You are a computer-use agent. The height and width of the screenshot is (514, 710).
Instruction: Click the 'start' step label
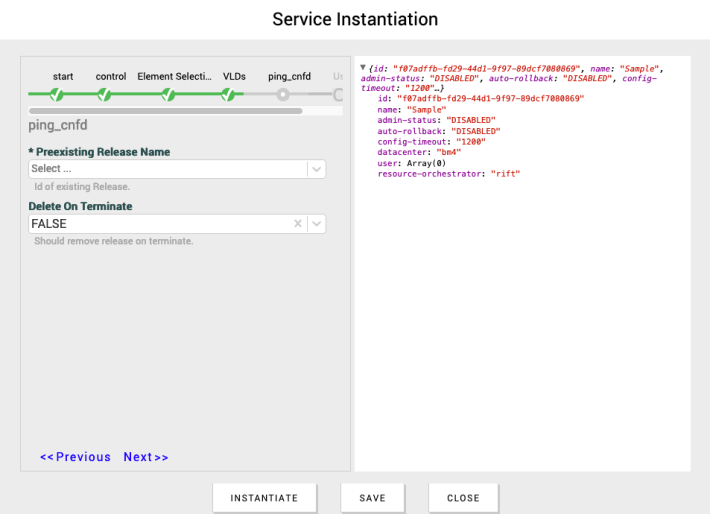tap(63, 77)
